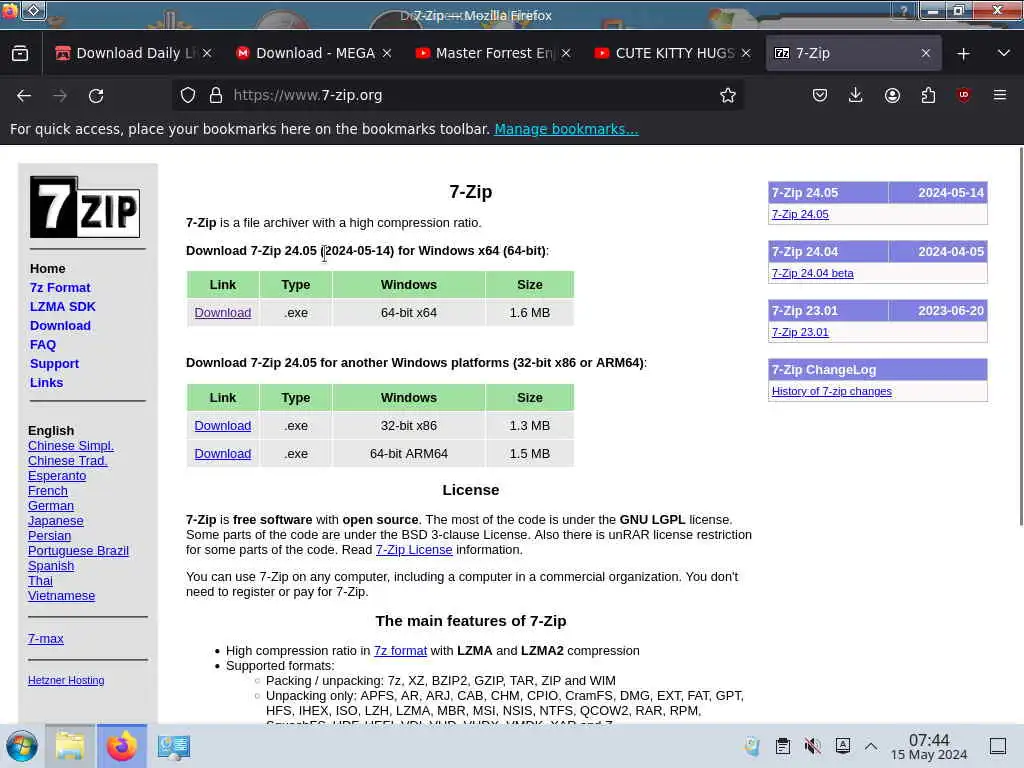Click the Firefox View icon in tab bar

[x=20, y=54]
